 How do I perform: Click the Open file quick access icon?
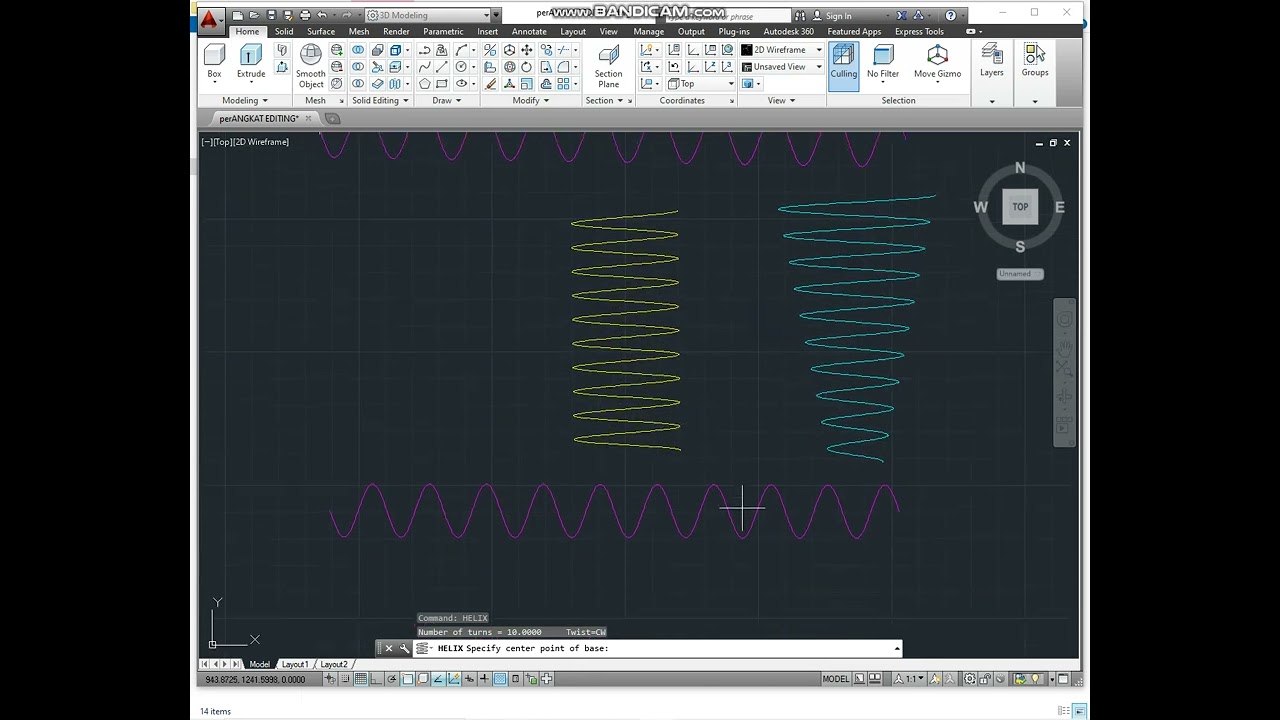pyautogui.click(x=254, y=15)
